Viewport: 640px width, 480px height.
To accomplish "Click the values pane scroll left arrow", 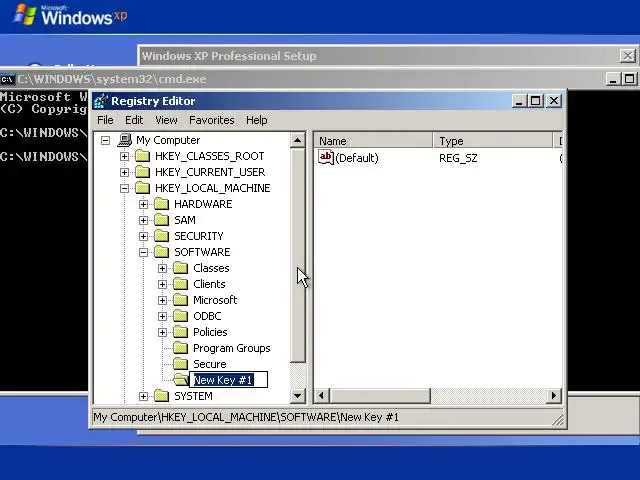I will 322,396.
